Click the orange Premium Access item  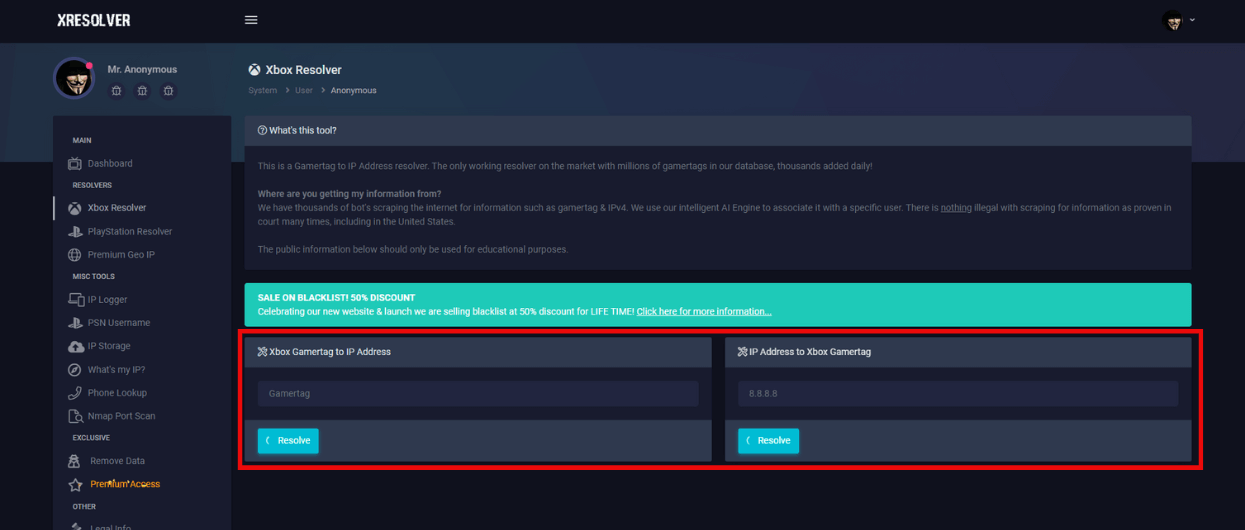click(x=125, y=484)
